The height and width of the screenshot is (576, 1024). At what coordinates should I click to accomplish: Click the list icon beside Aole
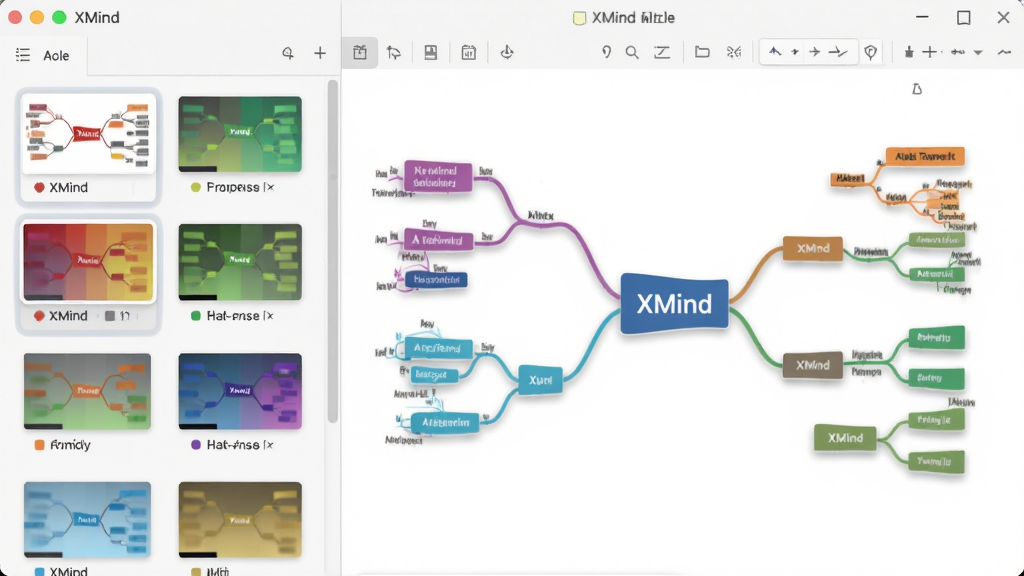[x=23, y=55]
